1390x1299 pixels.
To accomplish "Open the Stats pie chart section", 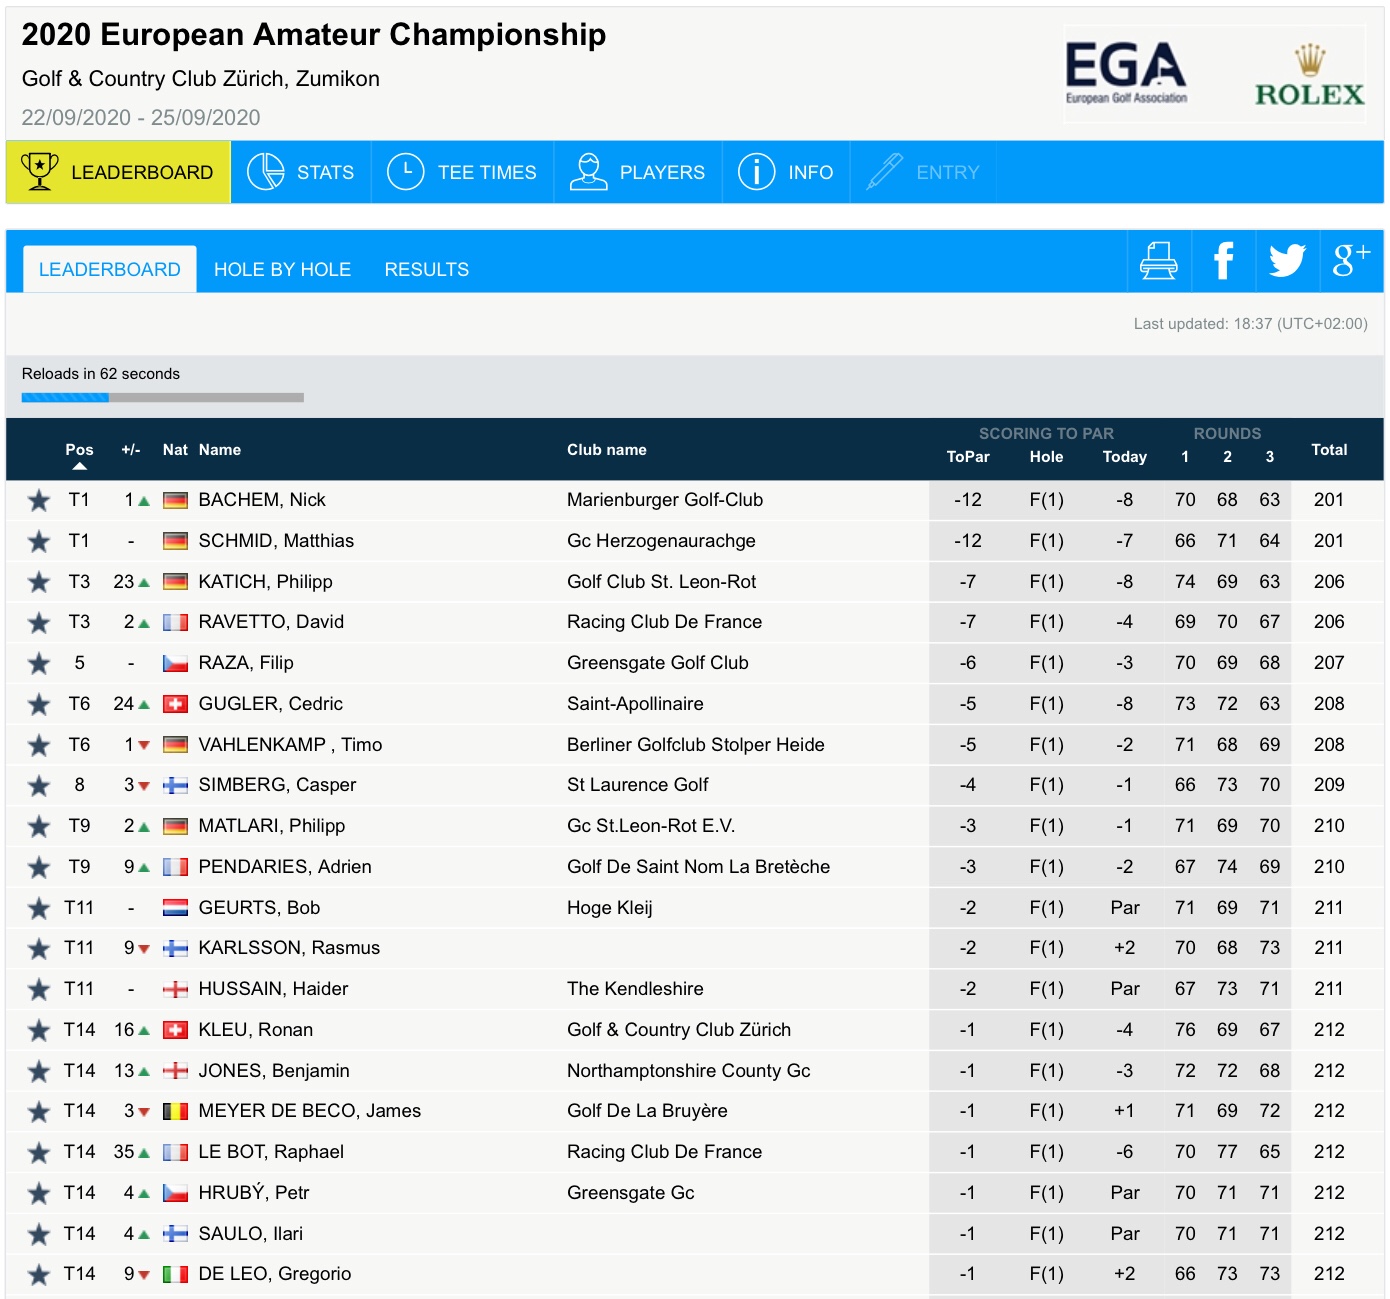I will pos(301,172).
